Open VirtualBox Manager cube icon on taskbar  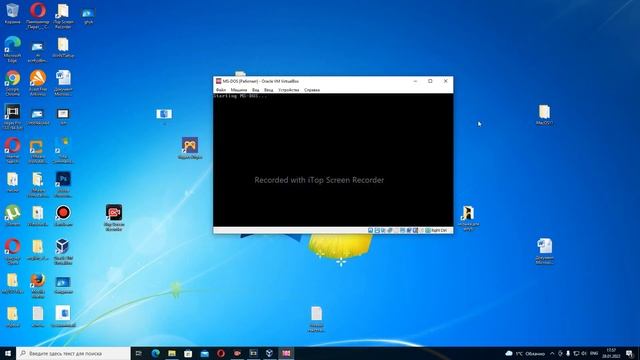pos(269,353)
